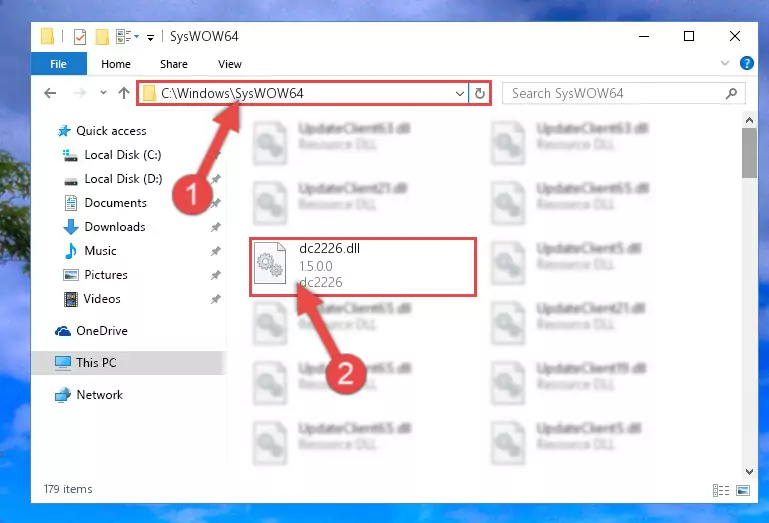The image size is (769, 523).
Task: Click the Local Disk (C:) drive icon
Action: click(70, 156)
